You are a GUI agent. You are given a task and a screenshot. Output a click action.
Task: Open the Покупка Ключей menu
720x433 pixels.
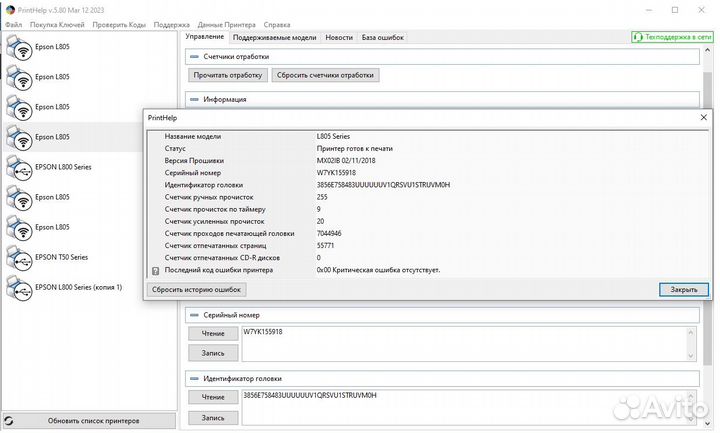point(57,25)
